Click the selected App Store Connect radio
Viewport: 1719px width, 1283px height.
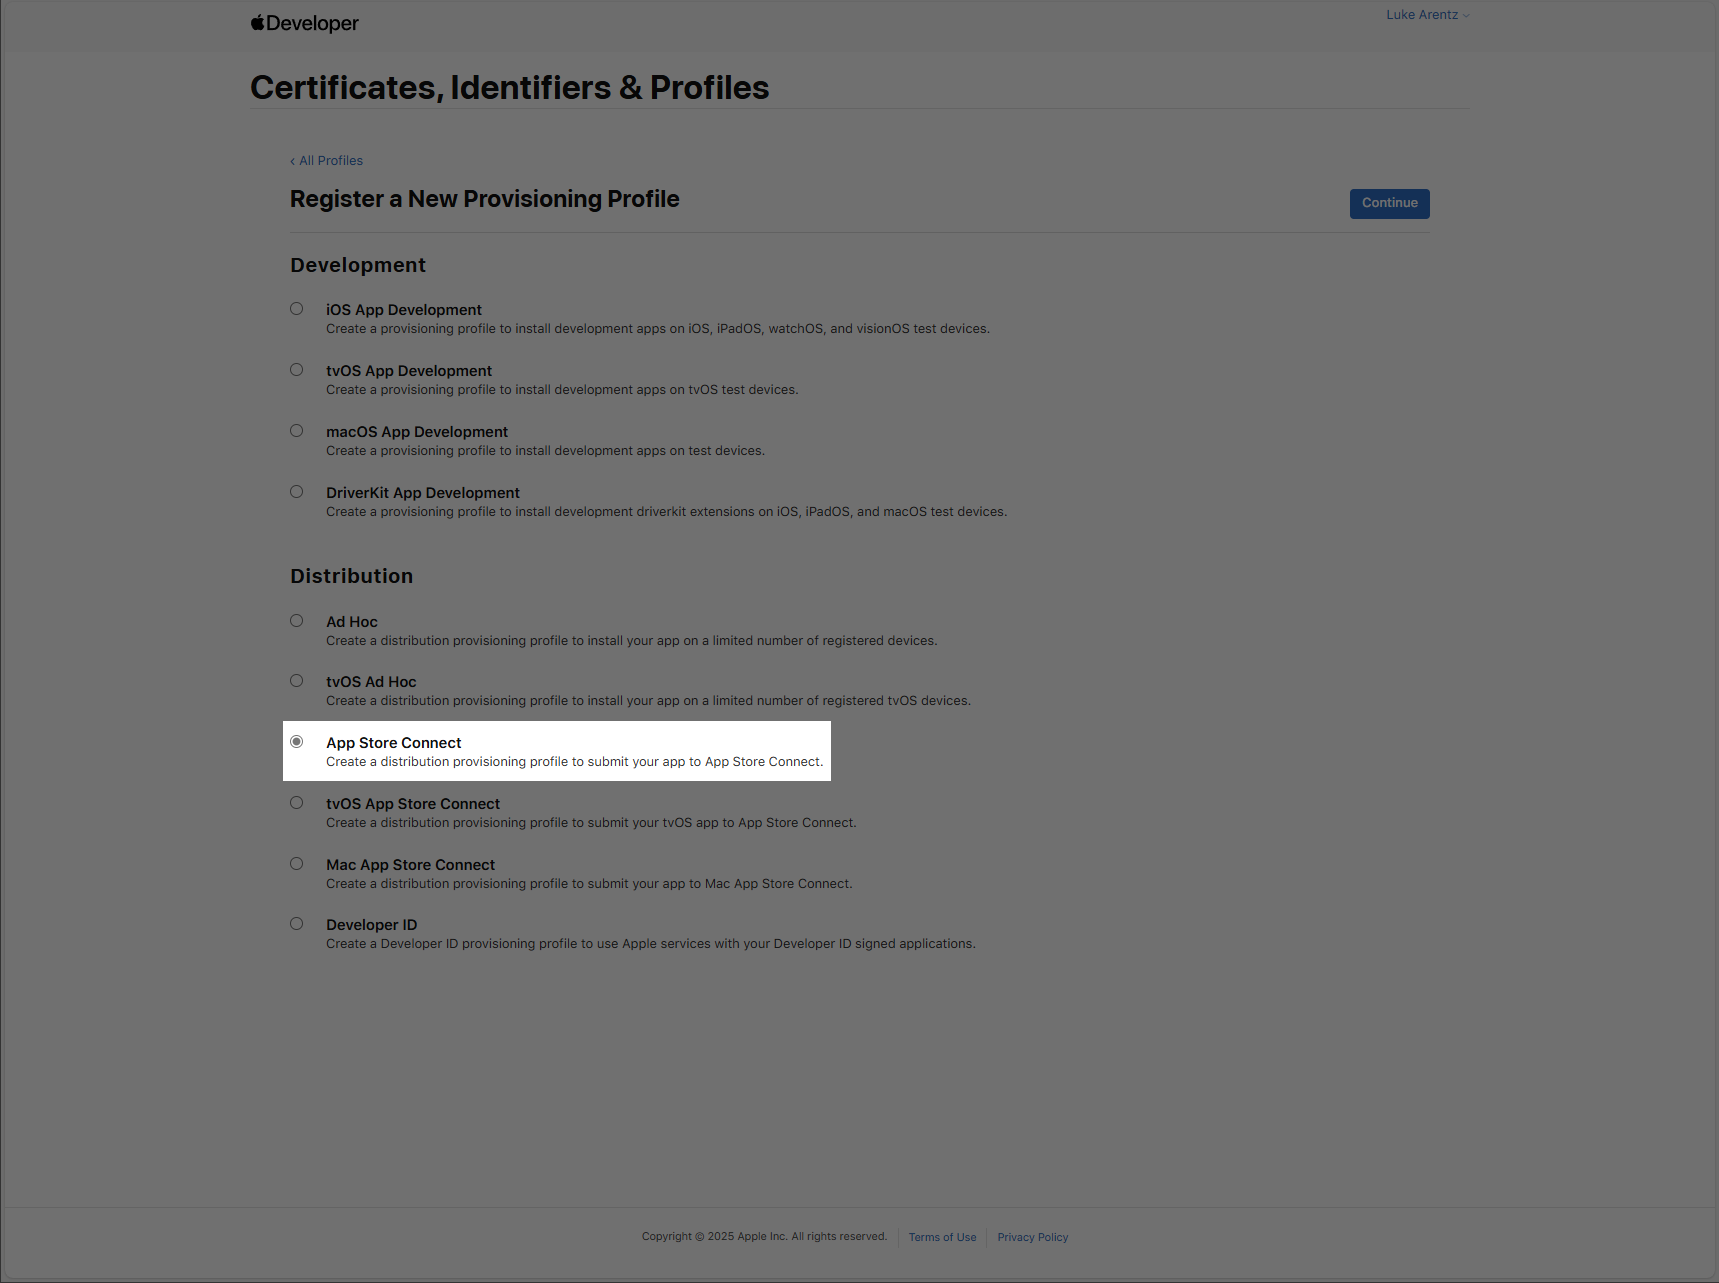(297, 742)
